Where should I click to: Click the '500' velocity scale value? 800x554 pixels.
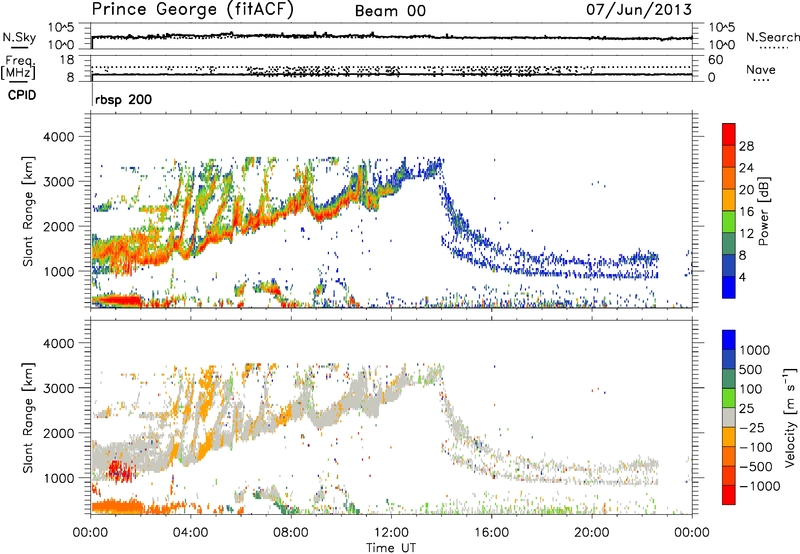tap(751, 369)
